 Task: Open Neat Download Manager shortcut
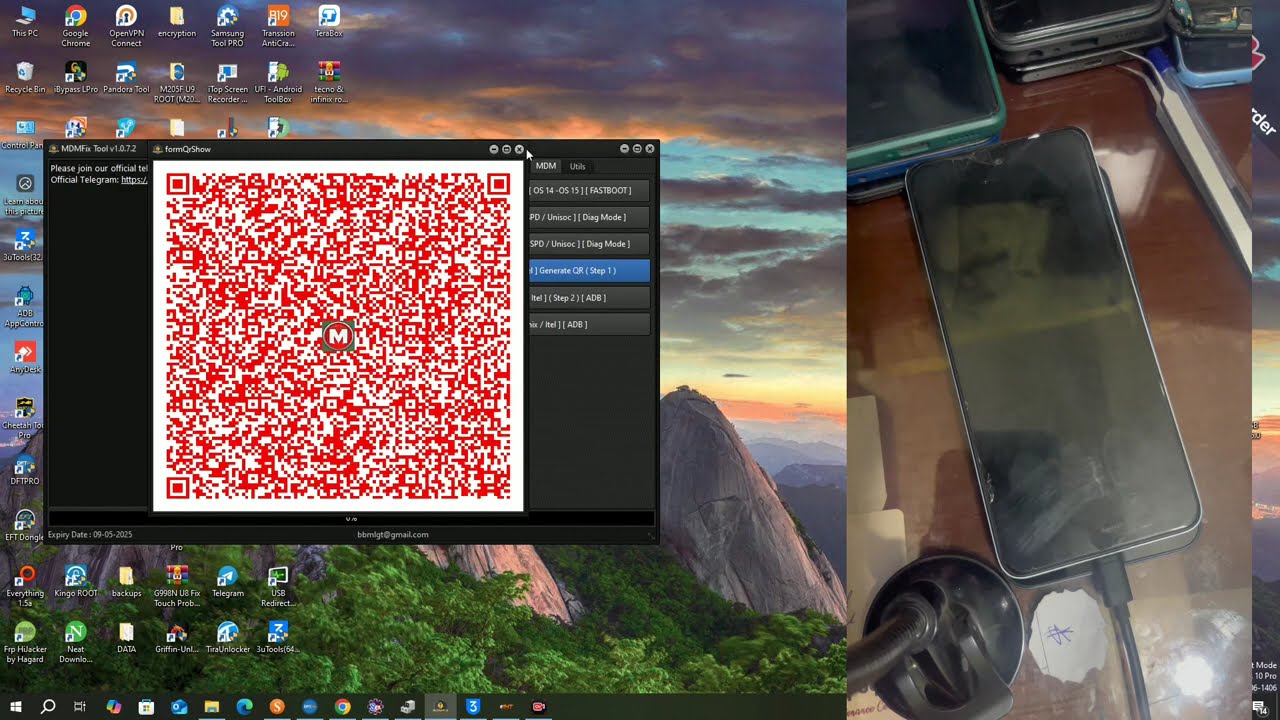coord(75,643)
